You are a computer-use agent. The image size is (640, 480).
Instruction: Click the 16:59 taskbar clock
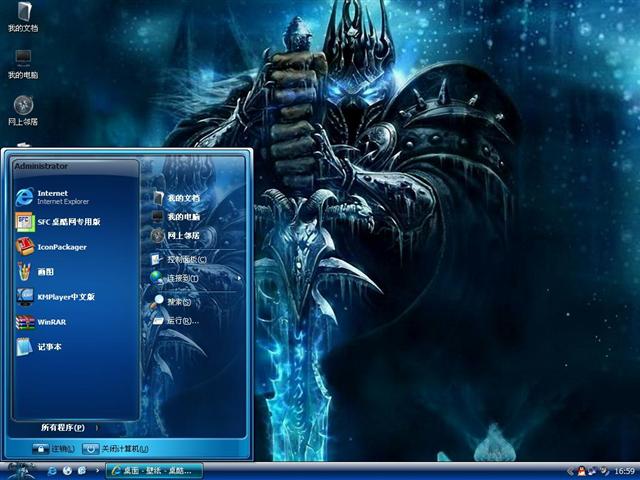point(624,471)
